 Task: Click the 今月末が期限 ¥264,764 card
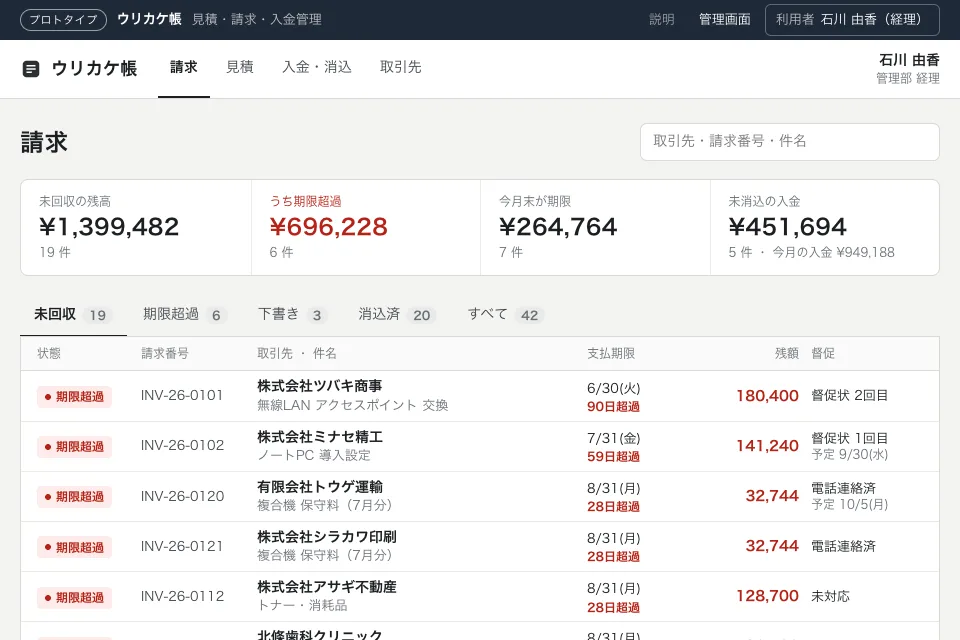pyautogui.click(x=595, y=227)
